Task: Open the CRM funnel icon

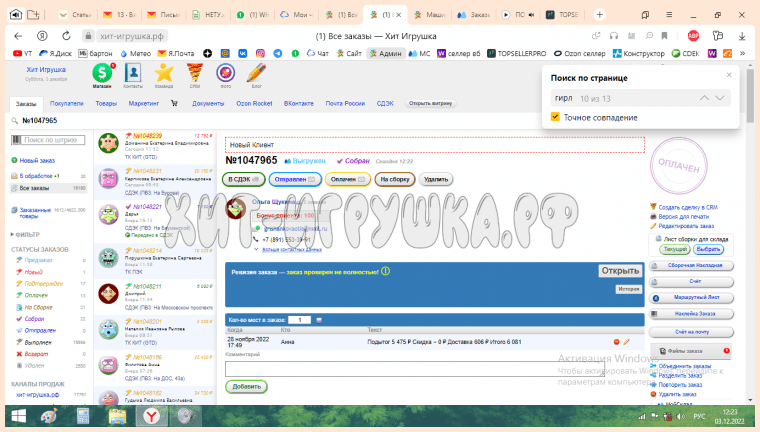Action: click(x=195, y=73)
